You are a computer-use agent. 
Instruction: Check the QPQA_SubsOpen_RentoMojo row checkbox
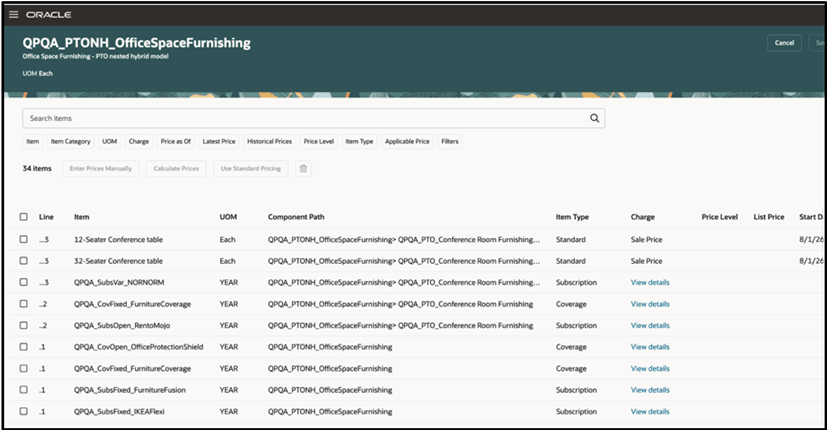[24, 325]
